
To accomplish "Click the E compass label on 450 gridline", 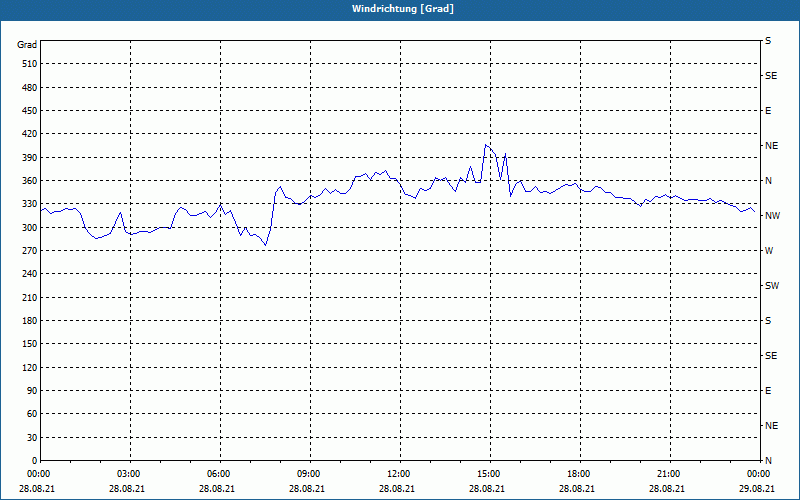I will (768, 111).
